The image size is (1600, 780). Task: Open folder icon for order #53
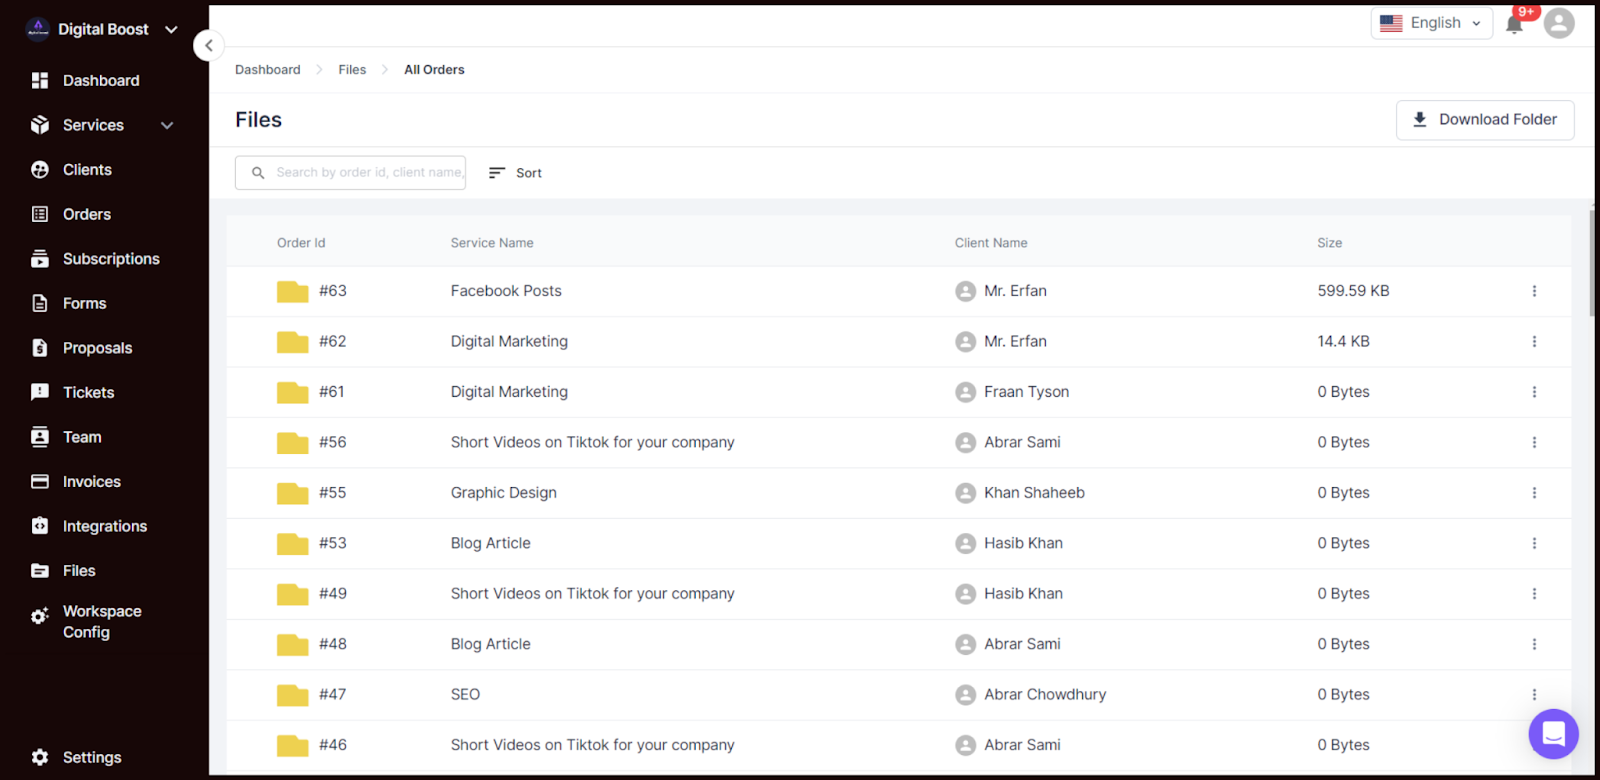pos(292,543)
